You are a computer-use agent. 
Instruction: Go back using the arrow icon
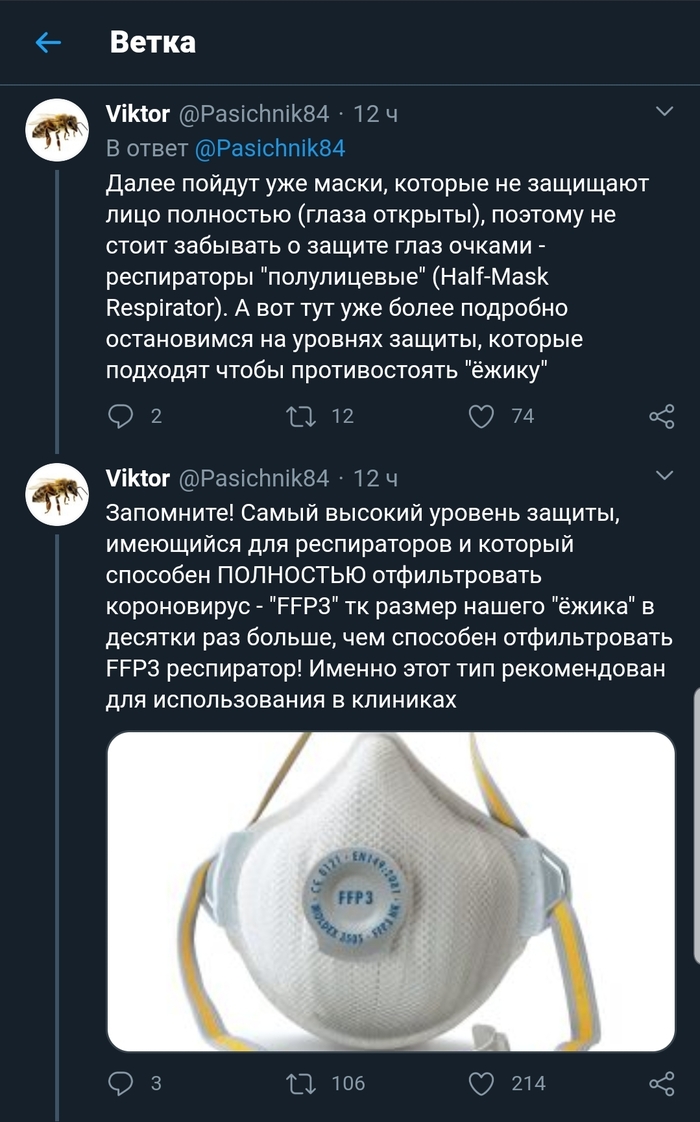[x=47, y=42]
